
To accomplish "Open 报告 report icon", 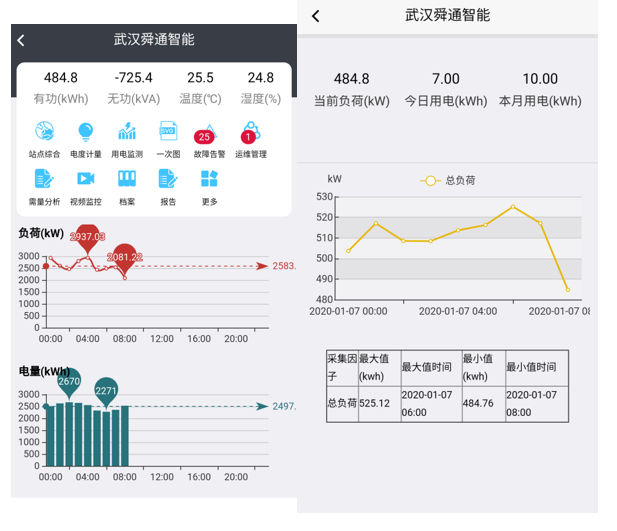I will pos(168,179).
